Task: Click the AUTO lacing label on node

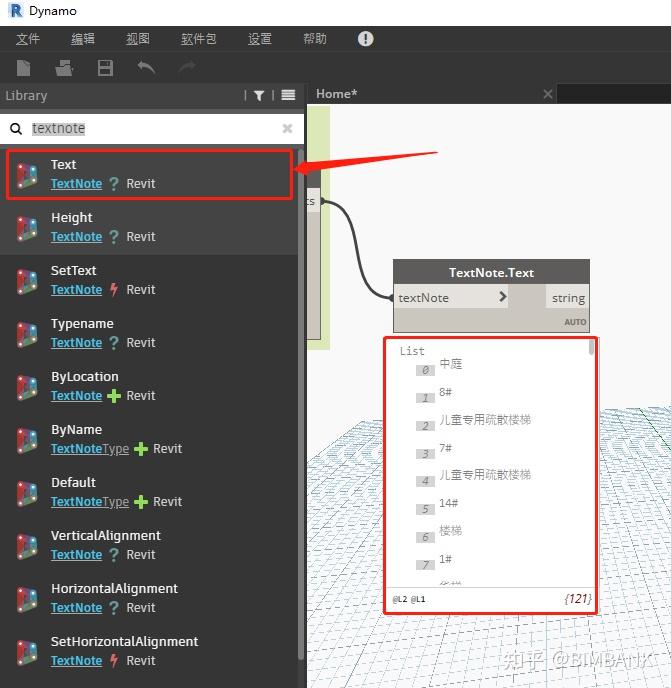Action: coord(575,322)
